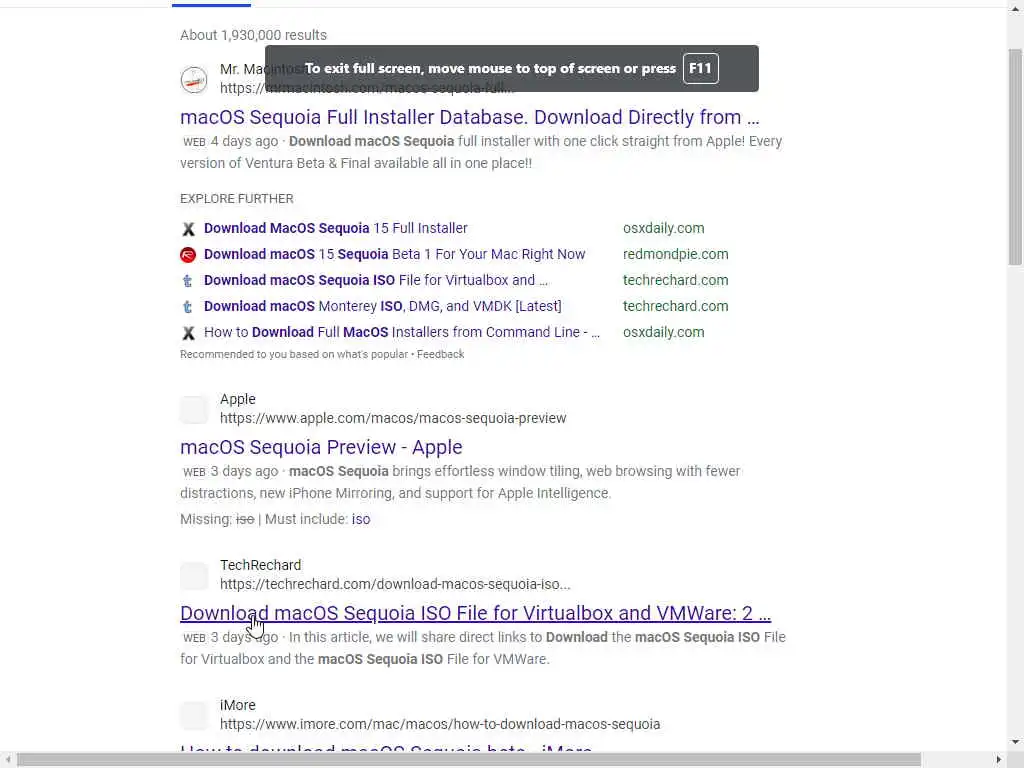Click techrechard icon beside the Monterey ISO suggestion
Viewport: 1024px width, 768px height.
pyautogui.click(x=188, y=307)
